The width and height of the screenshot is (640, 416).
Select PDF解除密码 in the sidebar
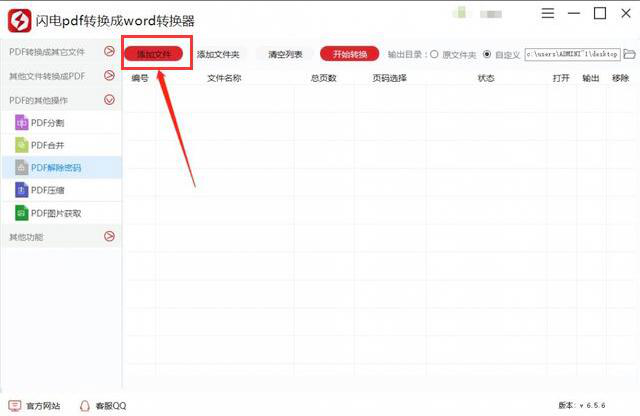pos(62,167)
